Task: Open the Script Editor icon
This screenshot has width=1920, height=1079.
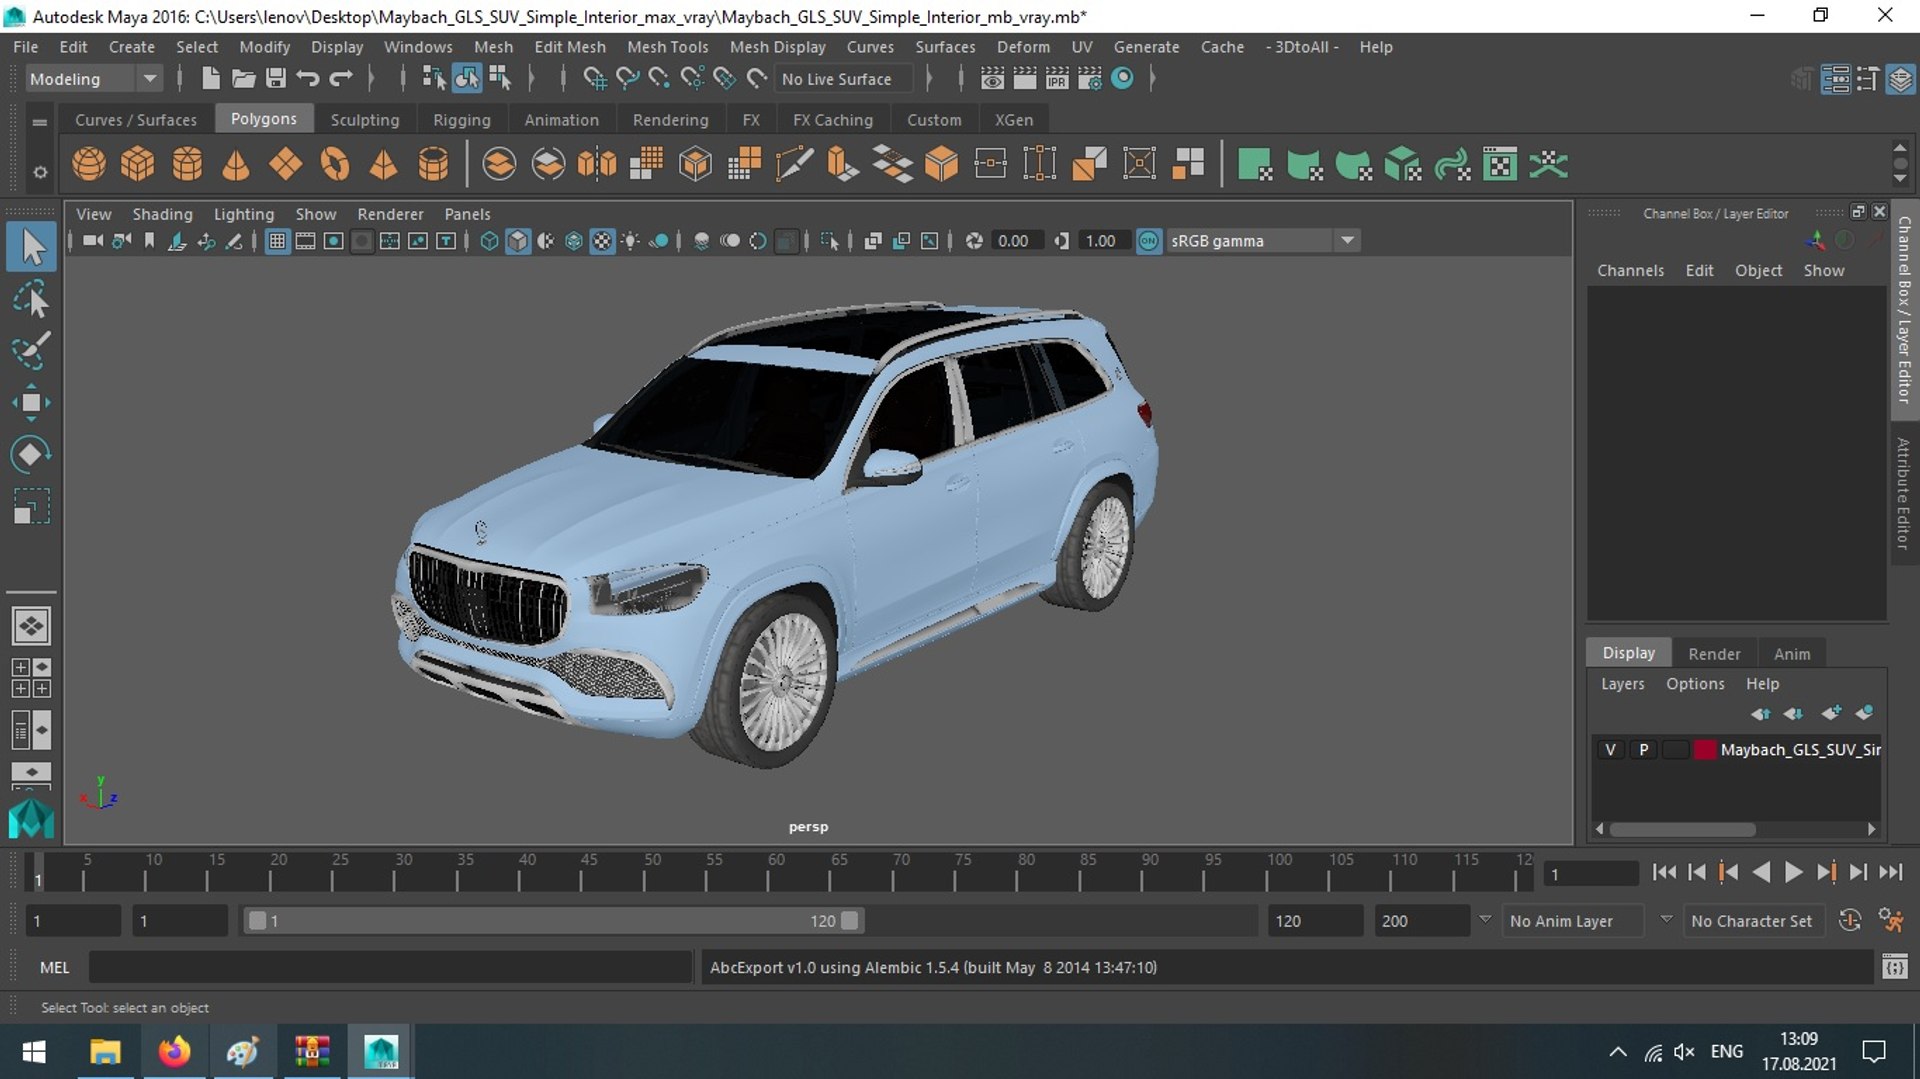Action: [1894, 967]
